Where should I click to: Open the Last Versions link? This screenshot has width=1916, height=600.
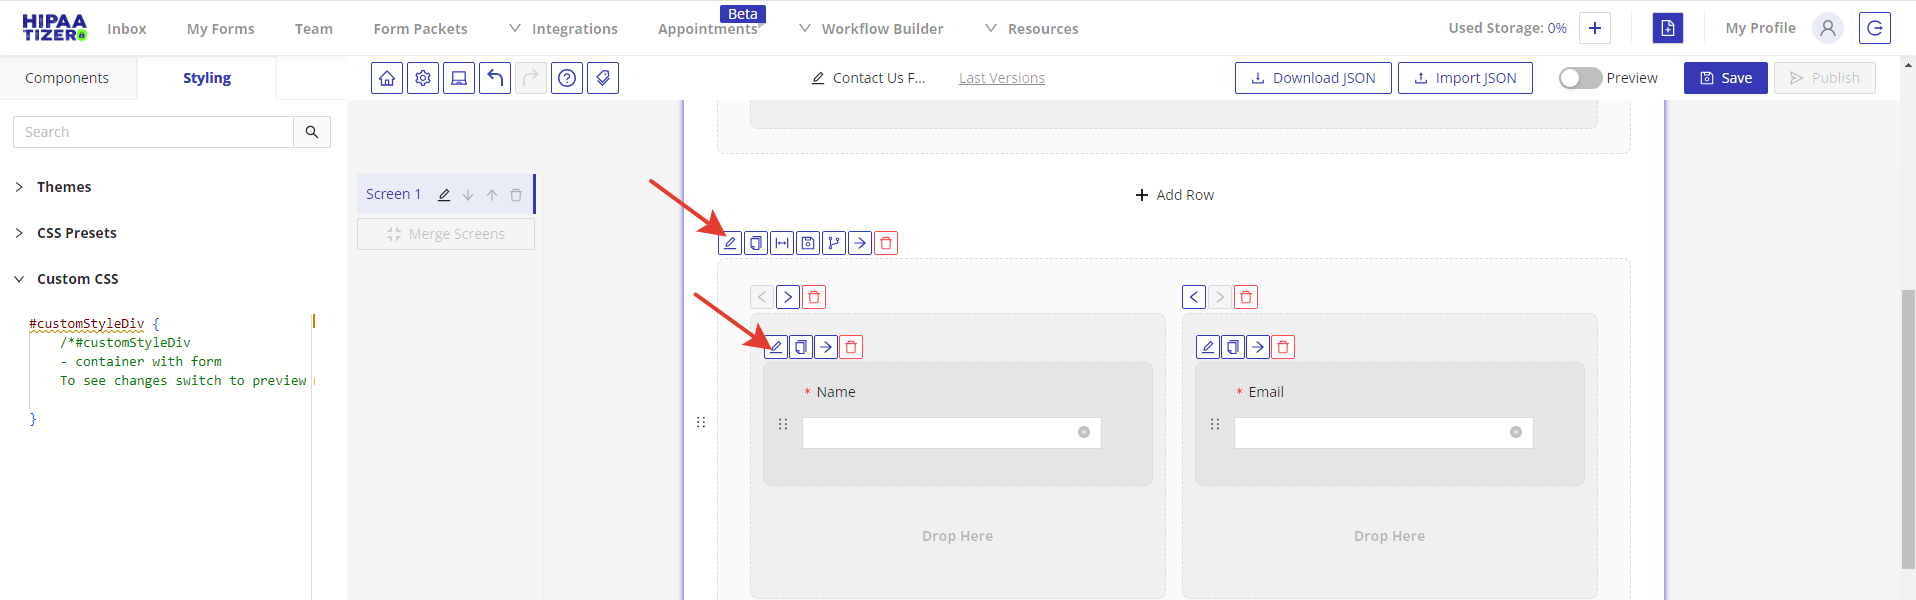pyautogui.click(x=1001, y=78)
